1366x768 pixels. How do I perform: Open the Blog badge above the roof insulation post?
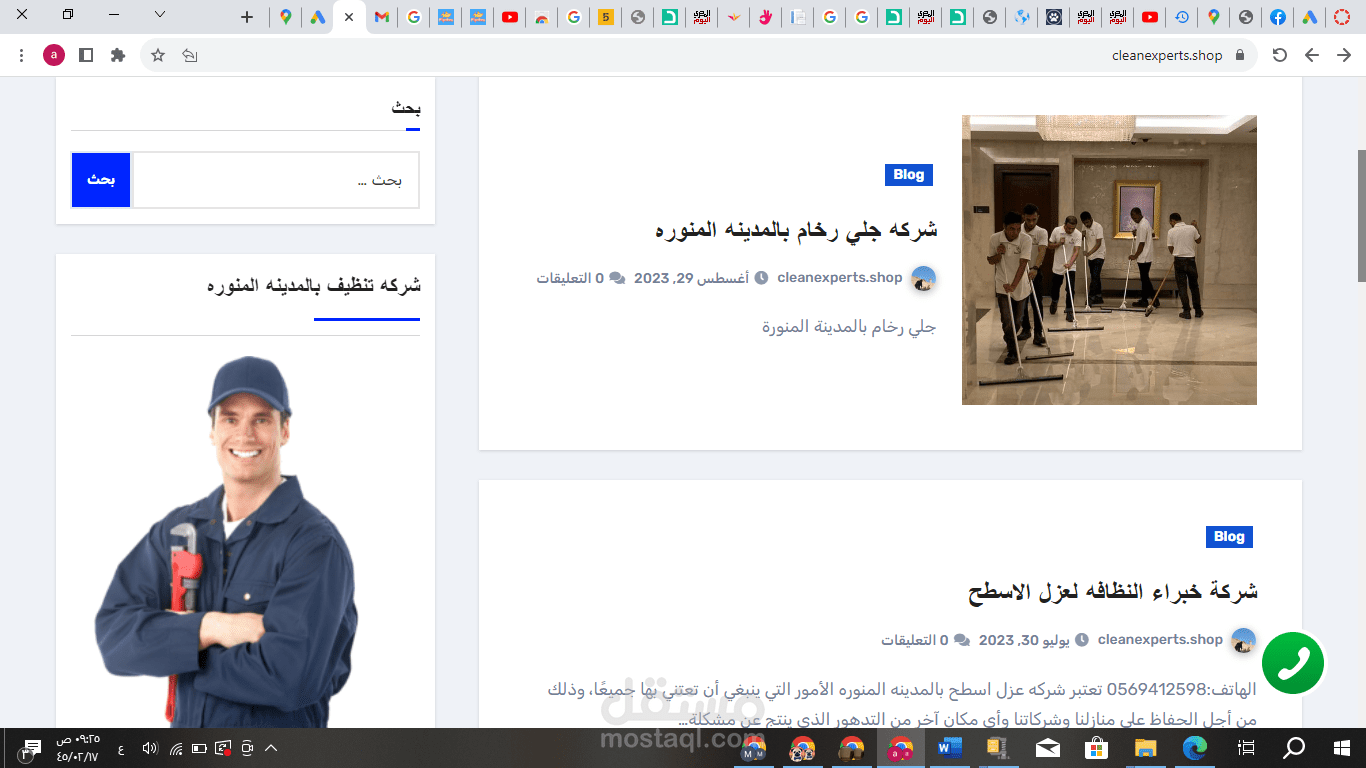pos(1229,537)
